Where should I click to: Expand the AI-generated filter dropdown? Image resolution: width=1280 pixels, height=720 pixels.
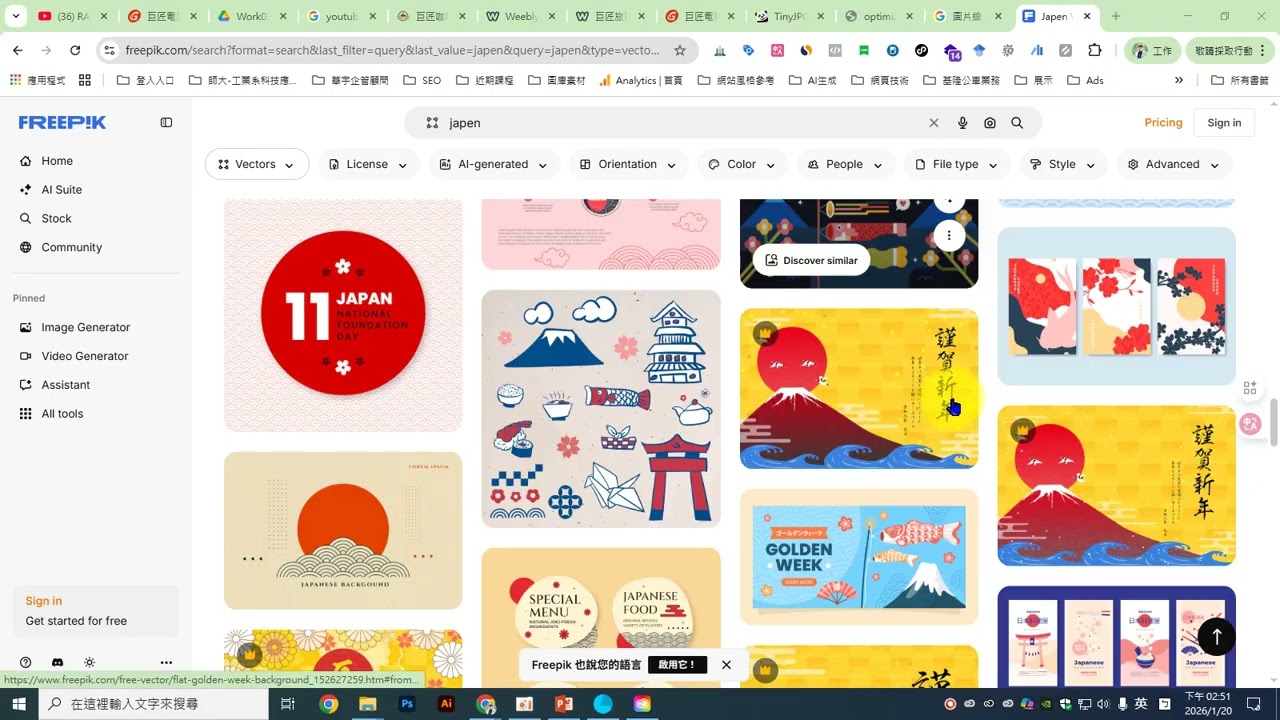point(494,164)
